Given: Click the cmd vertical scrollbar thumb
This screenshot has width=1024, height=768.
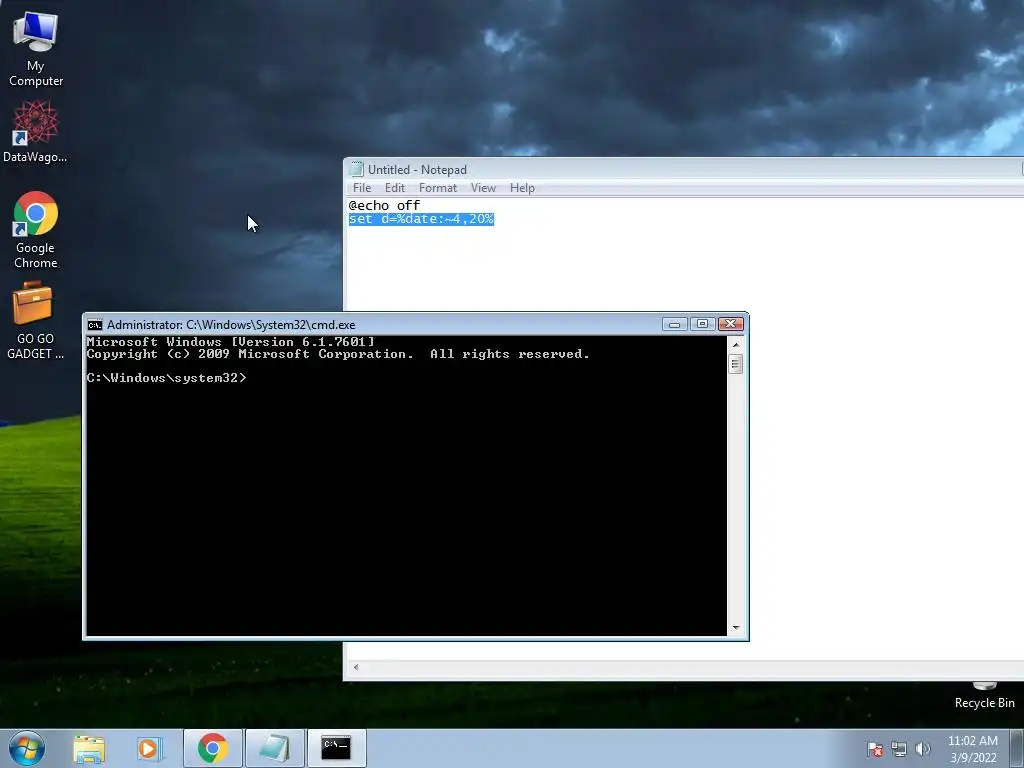Looking at the screenshot, I should click(x=736, y=364).
